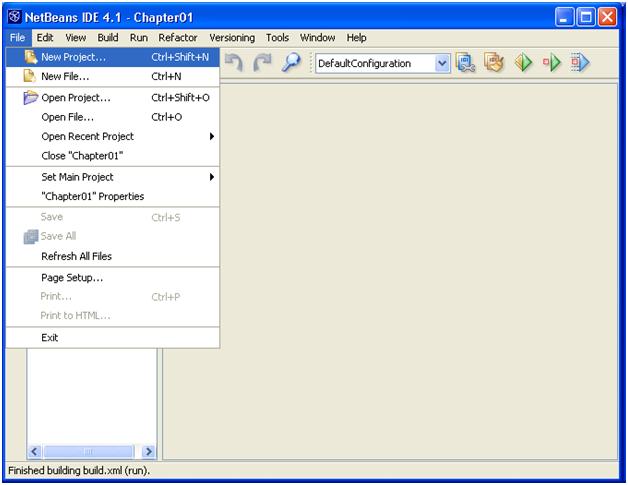Image resolution: width=628 pixels, height=485 pixels.
Task: Click left arrow of horizontal scrollbar
Action: tap(34, 451)
